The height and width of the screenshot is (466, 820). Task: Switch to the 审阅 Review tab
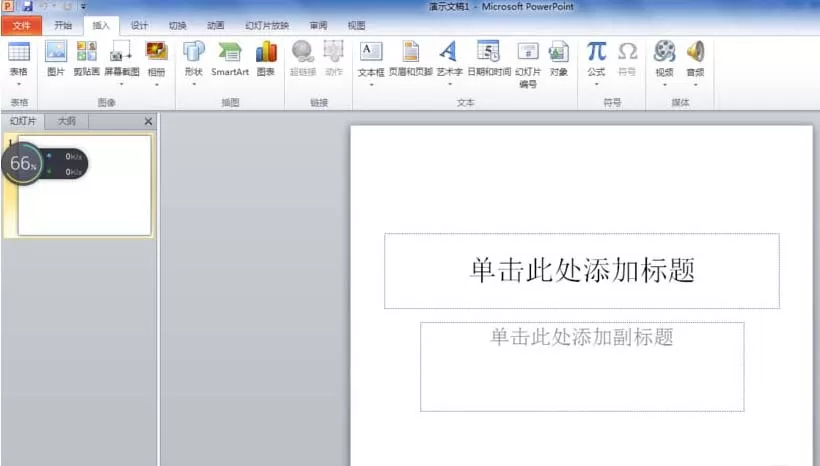coord(318,25)
